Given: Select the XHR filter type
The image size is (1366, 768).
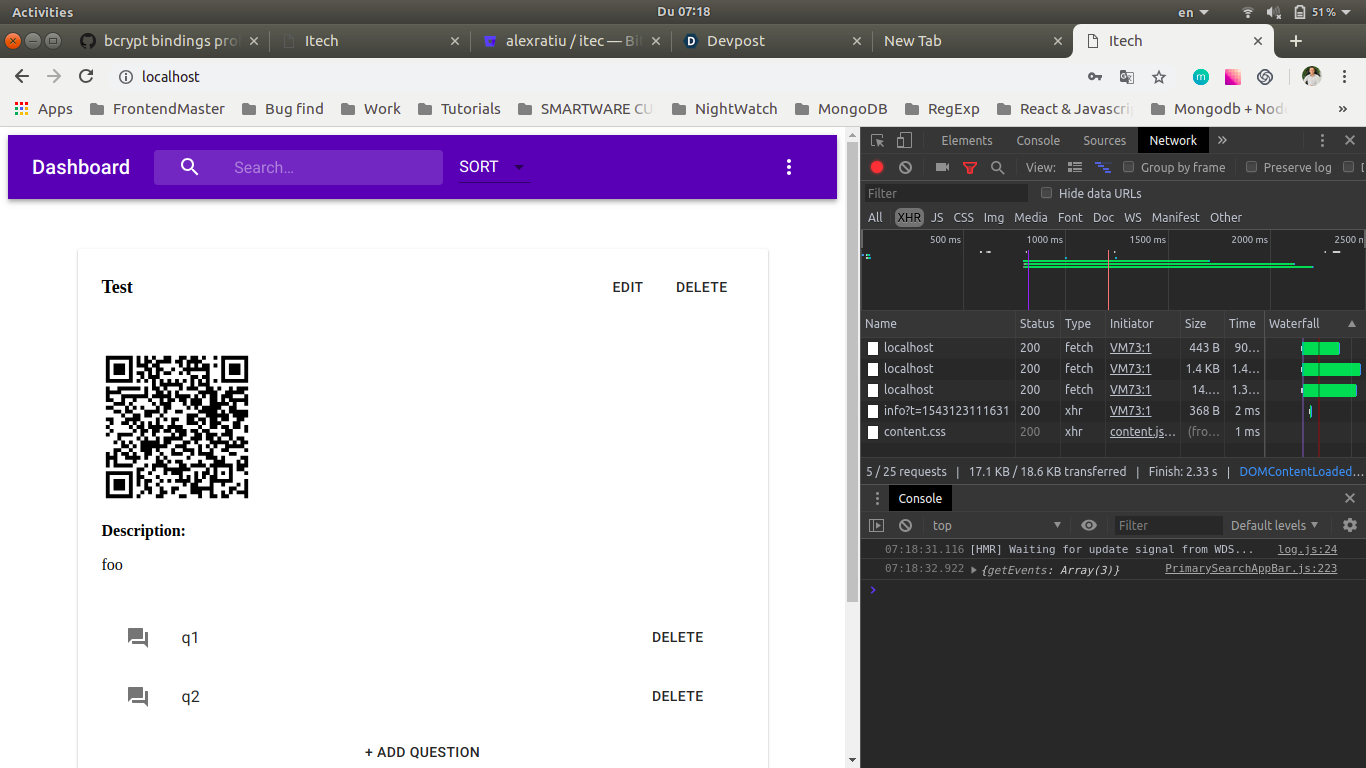Looking at the screenshot, I should click(x=909, y=217).
